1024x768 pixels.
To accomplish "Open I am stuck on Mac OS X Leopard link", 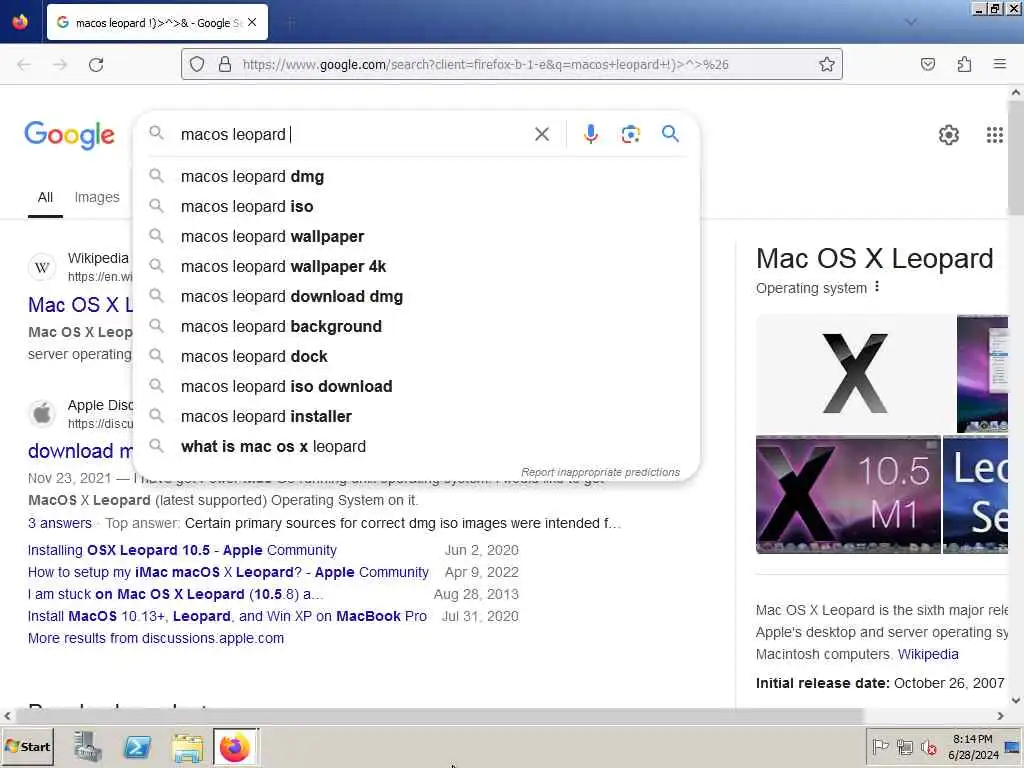I will (176, 594).
